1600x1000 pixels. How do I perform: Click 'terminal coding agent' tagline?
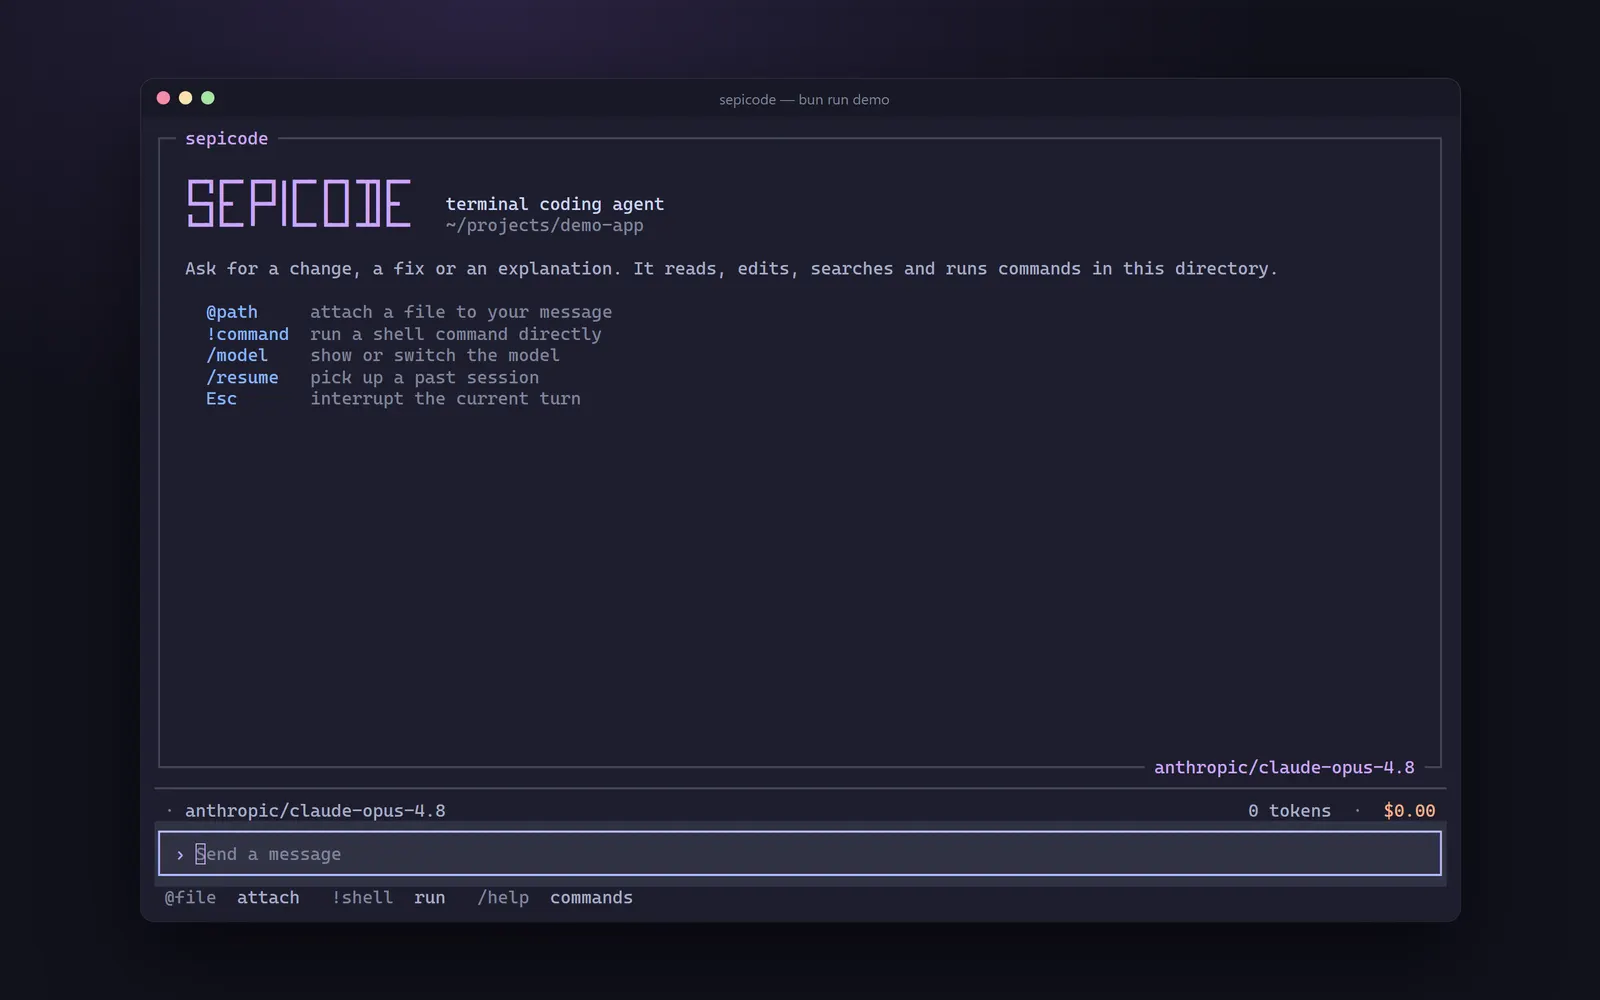tap(555, 204)
